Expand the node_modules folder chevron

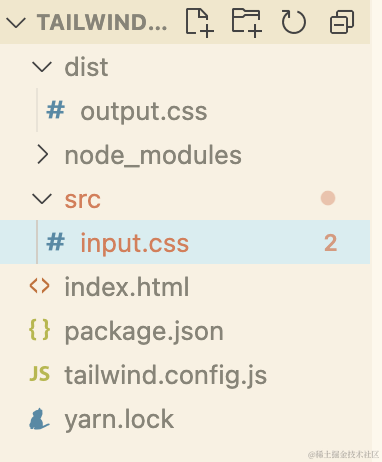(42, 154)
